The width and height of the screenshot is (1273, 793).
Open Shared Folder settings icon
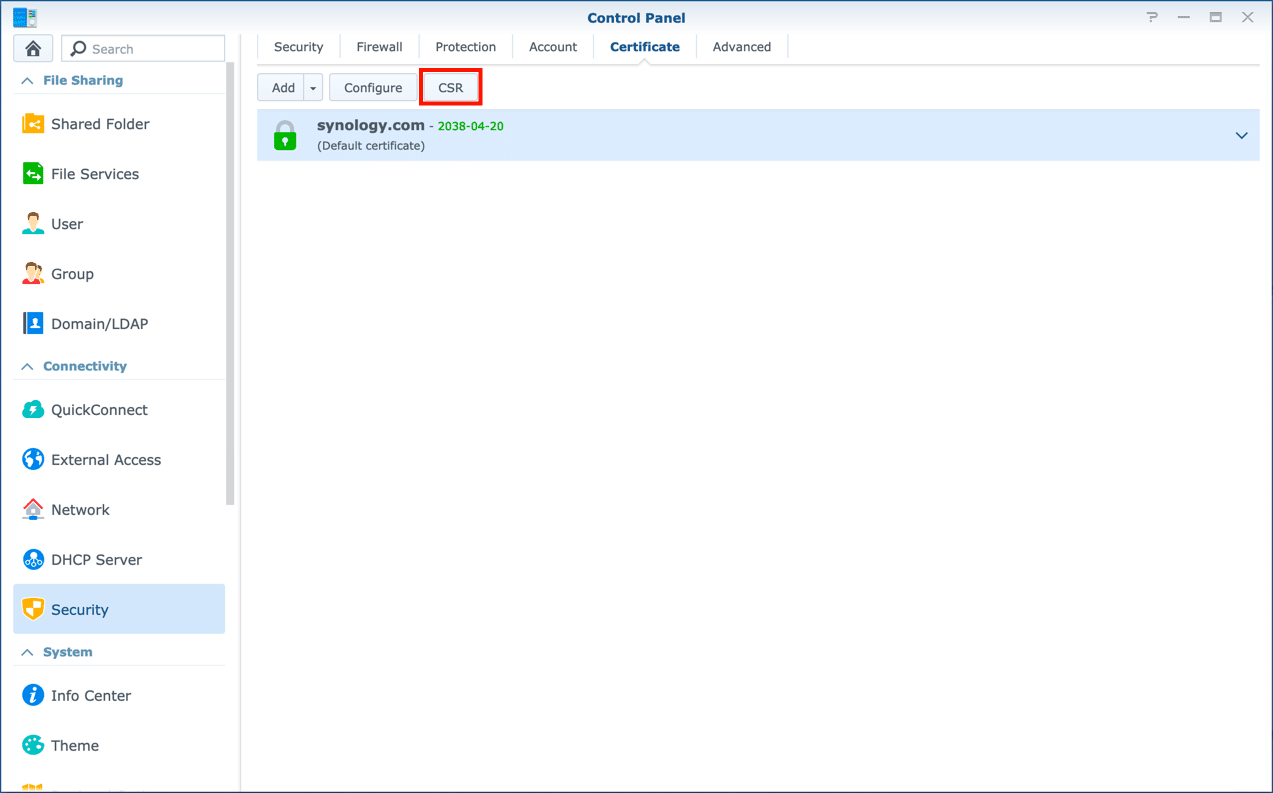pyautogui.click(x=33, y=124)
